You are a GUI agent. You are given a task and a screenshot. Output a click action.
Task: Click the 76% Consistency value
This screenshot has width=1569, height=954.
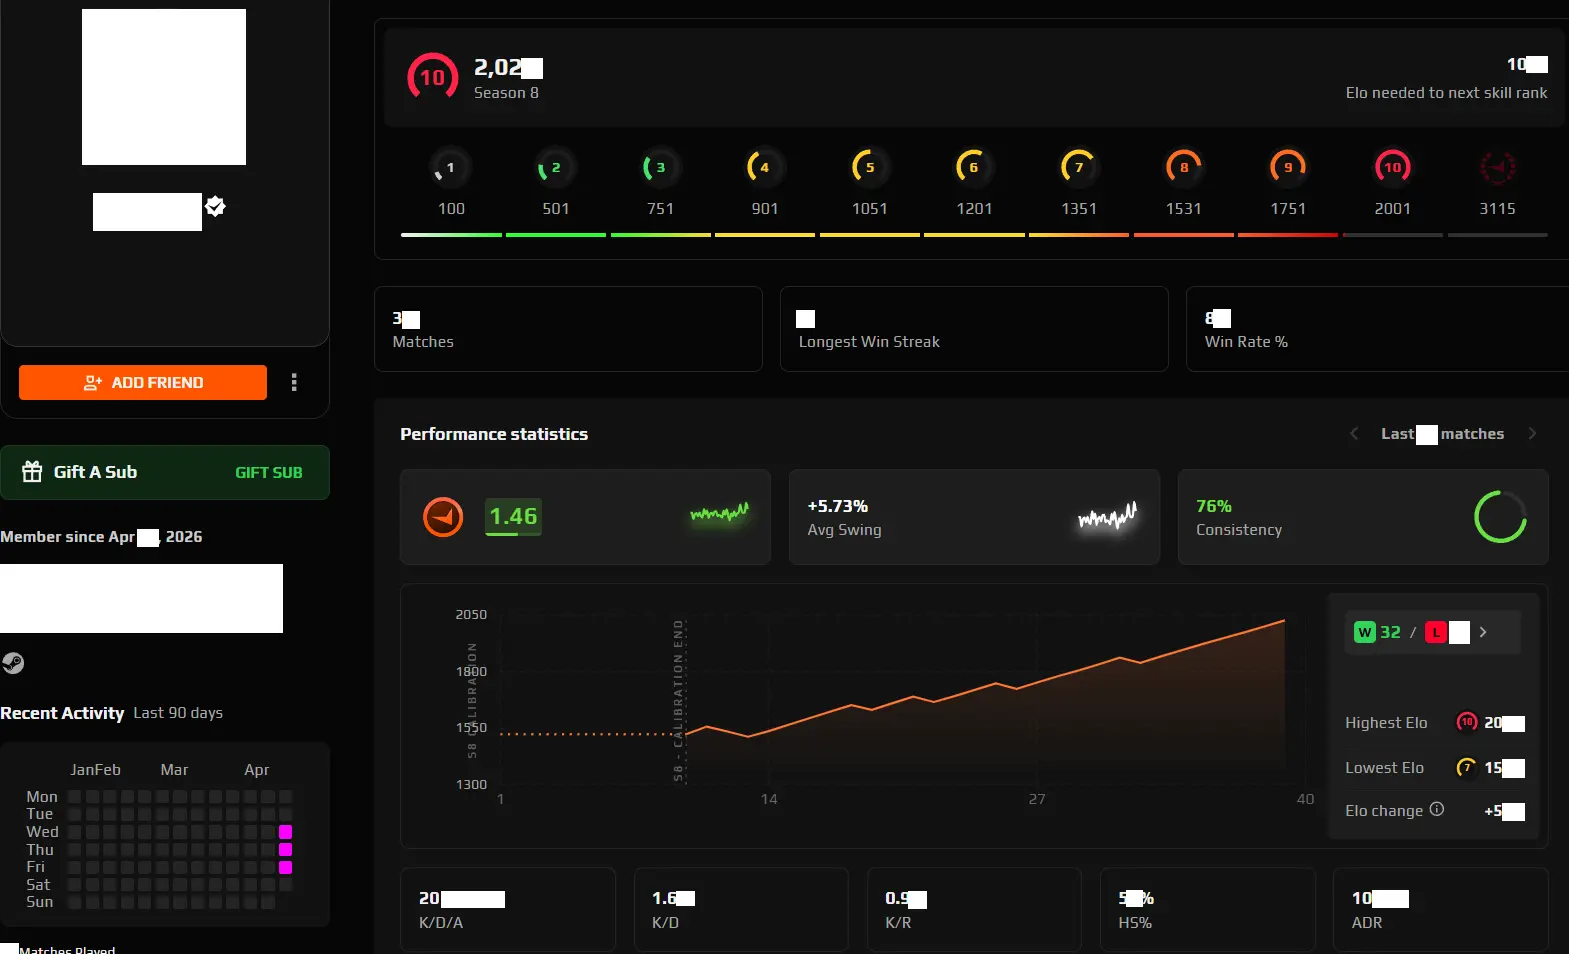[x=1214, y=506]
